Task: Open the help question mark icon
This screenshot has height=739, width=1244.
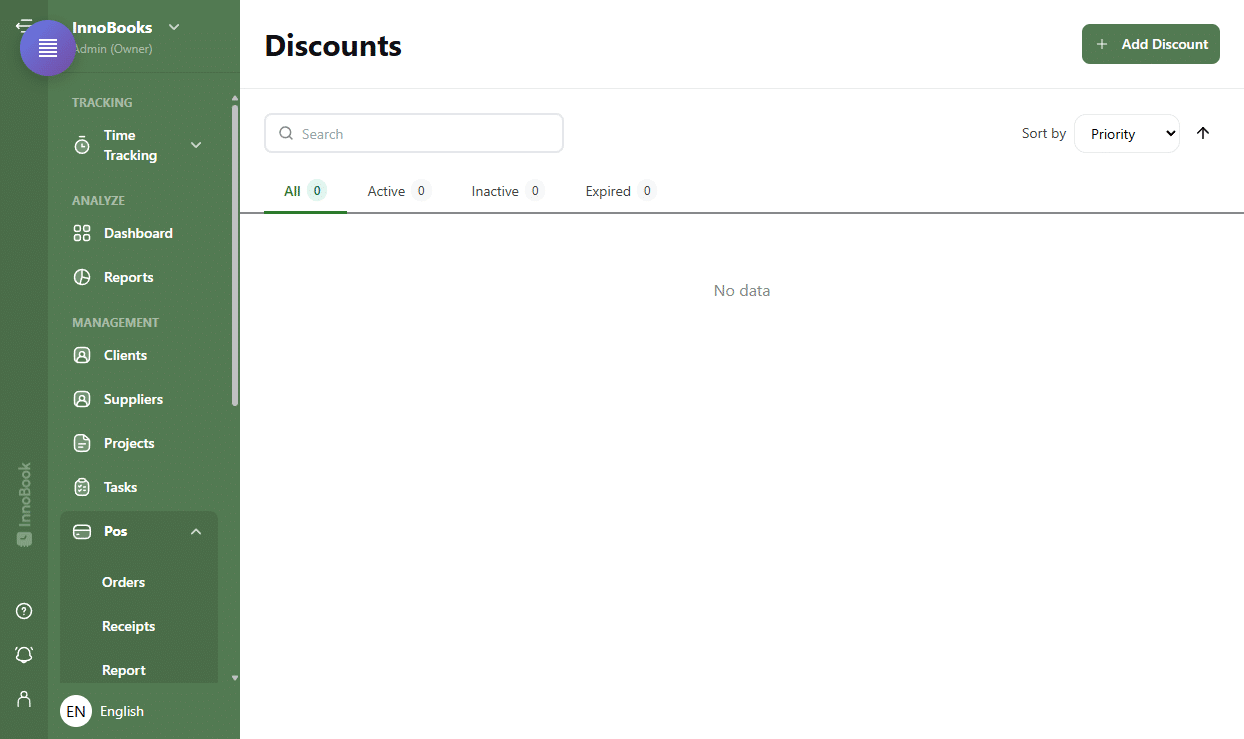Action: tap(24, 611)
